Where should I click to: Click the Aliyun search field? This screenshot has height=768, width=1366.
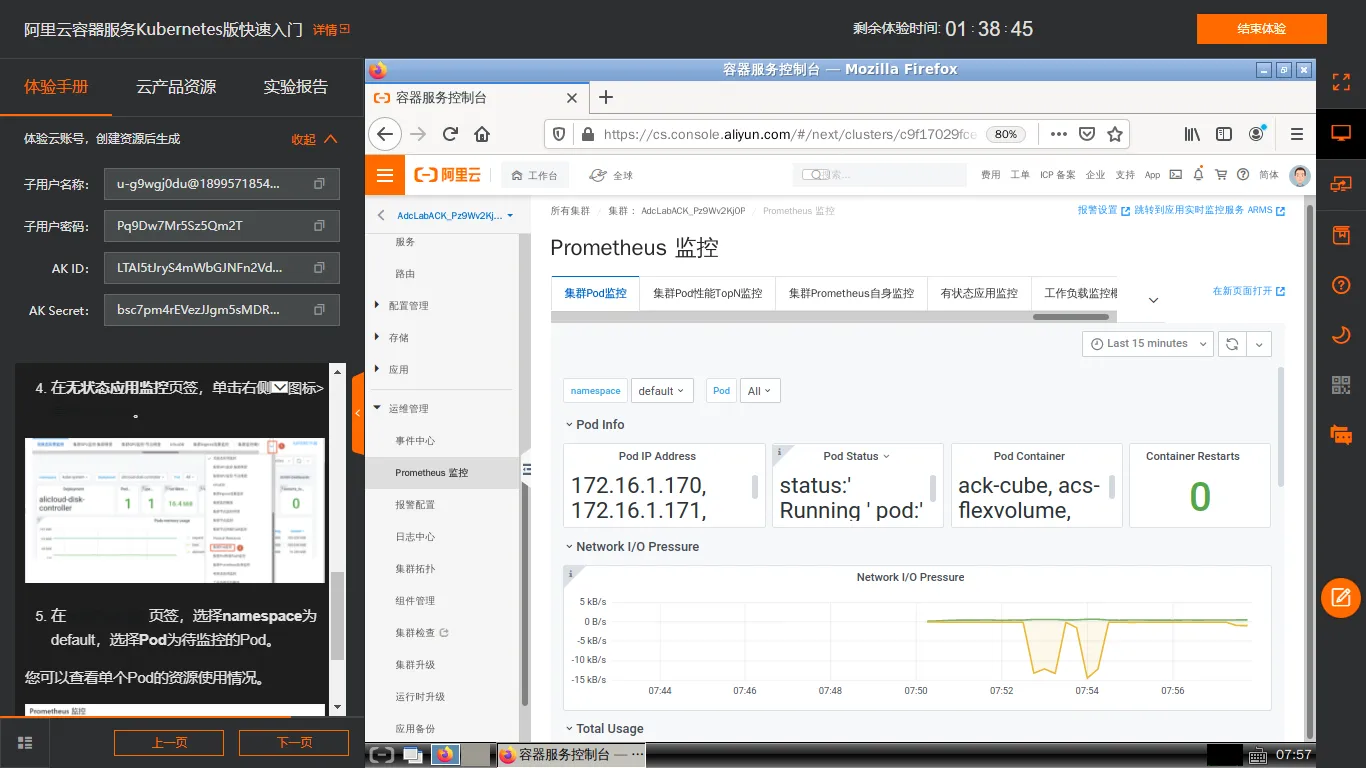coord(880,175)
